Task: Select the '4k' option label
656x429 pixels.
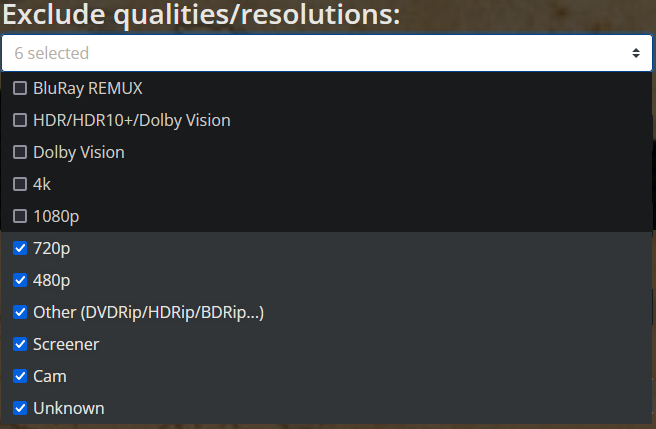Action: (x=42, y=184)
